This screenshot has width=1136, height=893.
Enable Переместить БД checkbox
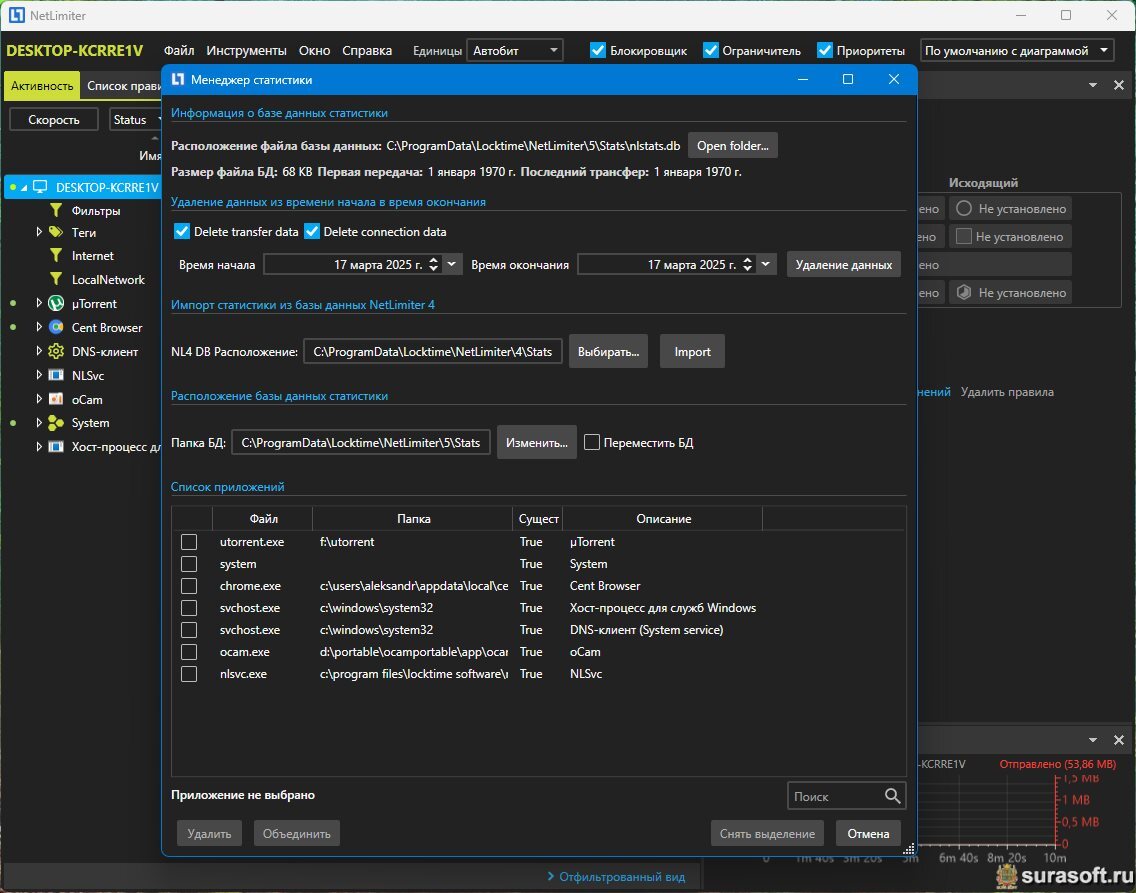click(592, 443)
